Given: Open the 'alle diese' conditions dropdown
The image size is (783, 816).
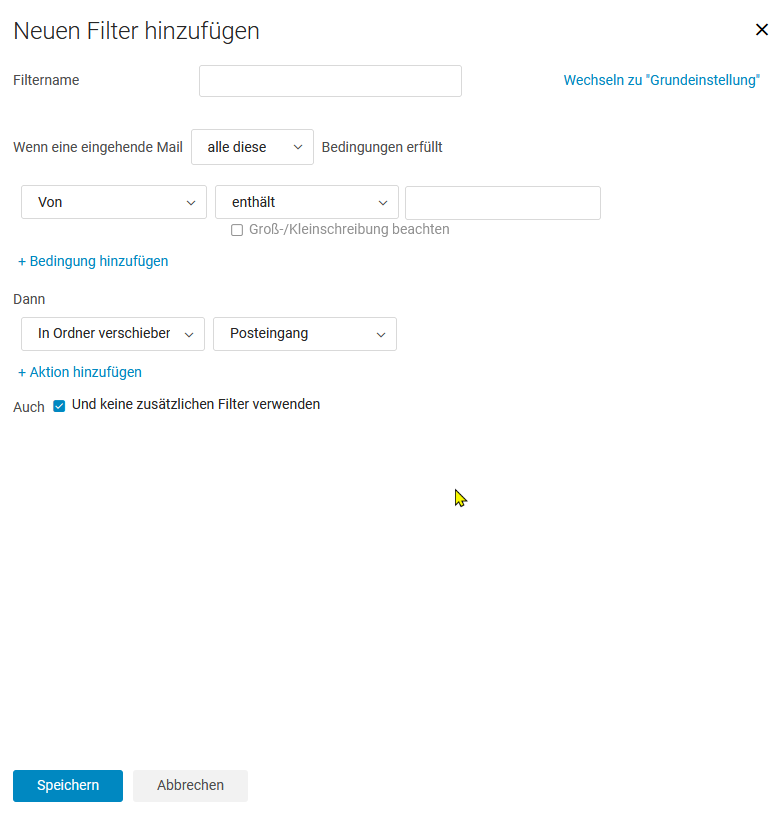Looking at the screenshot, I should tap(252, 147).
